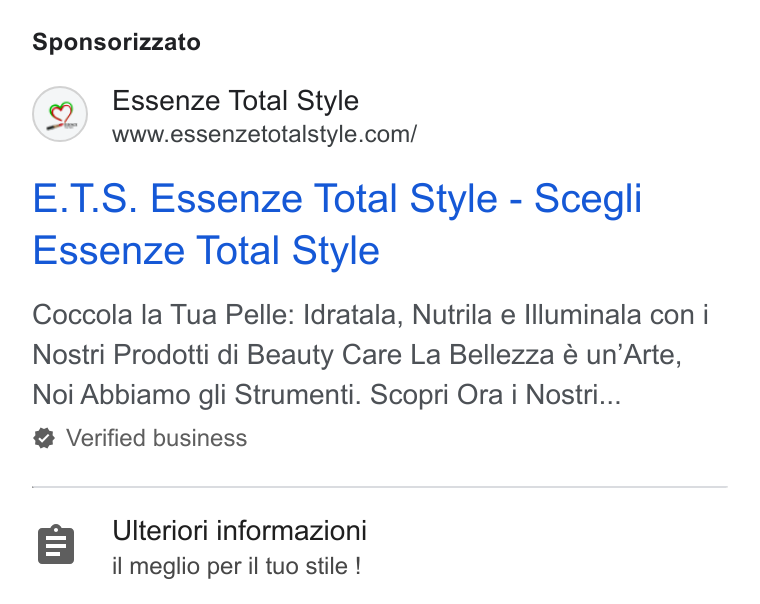Click the verified checkmark badge icon
This screenshot has height=604, width=760.
pos(44,438)
